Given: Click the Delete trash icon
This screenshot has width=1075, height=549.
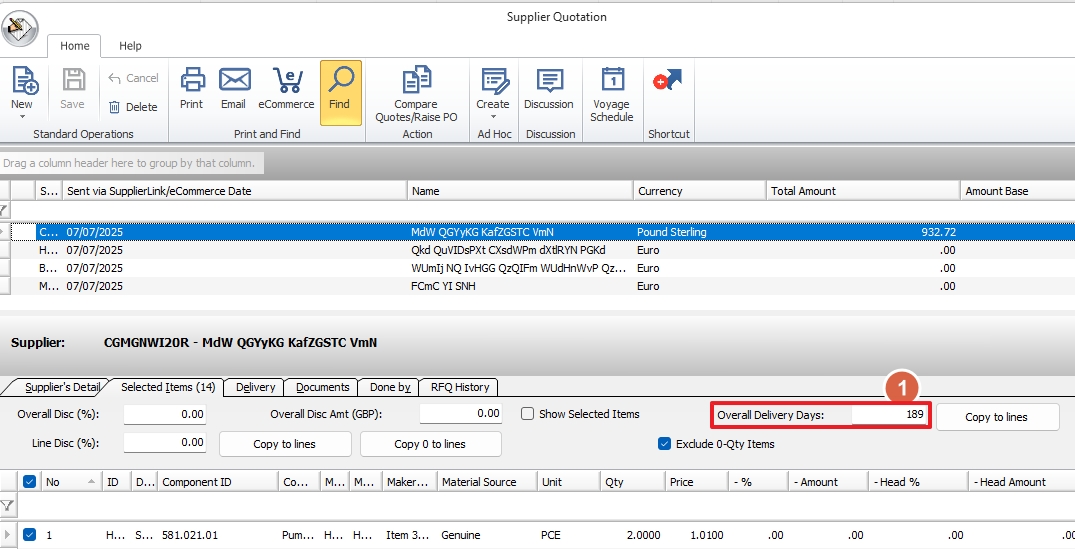Looking at the screenshot, I should pyautogui.click(x=114, y=107).
